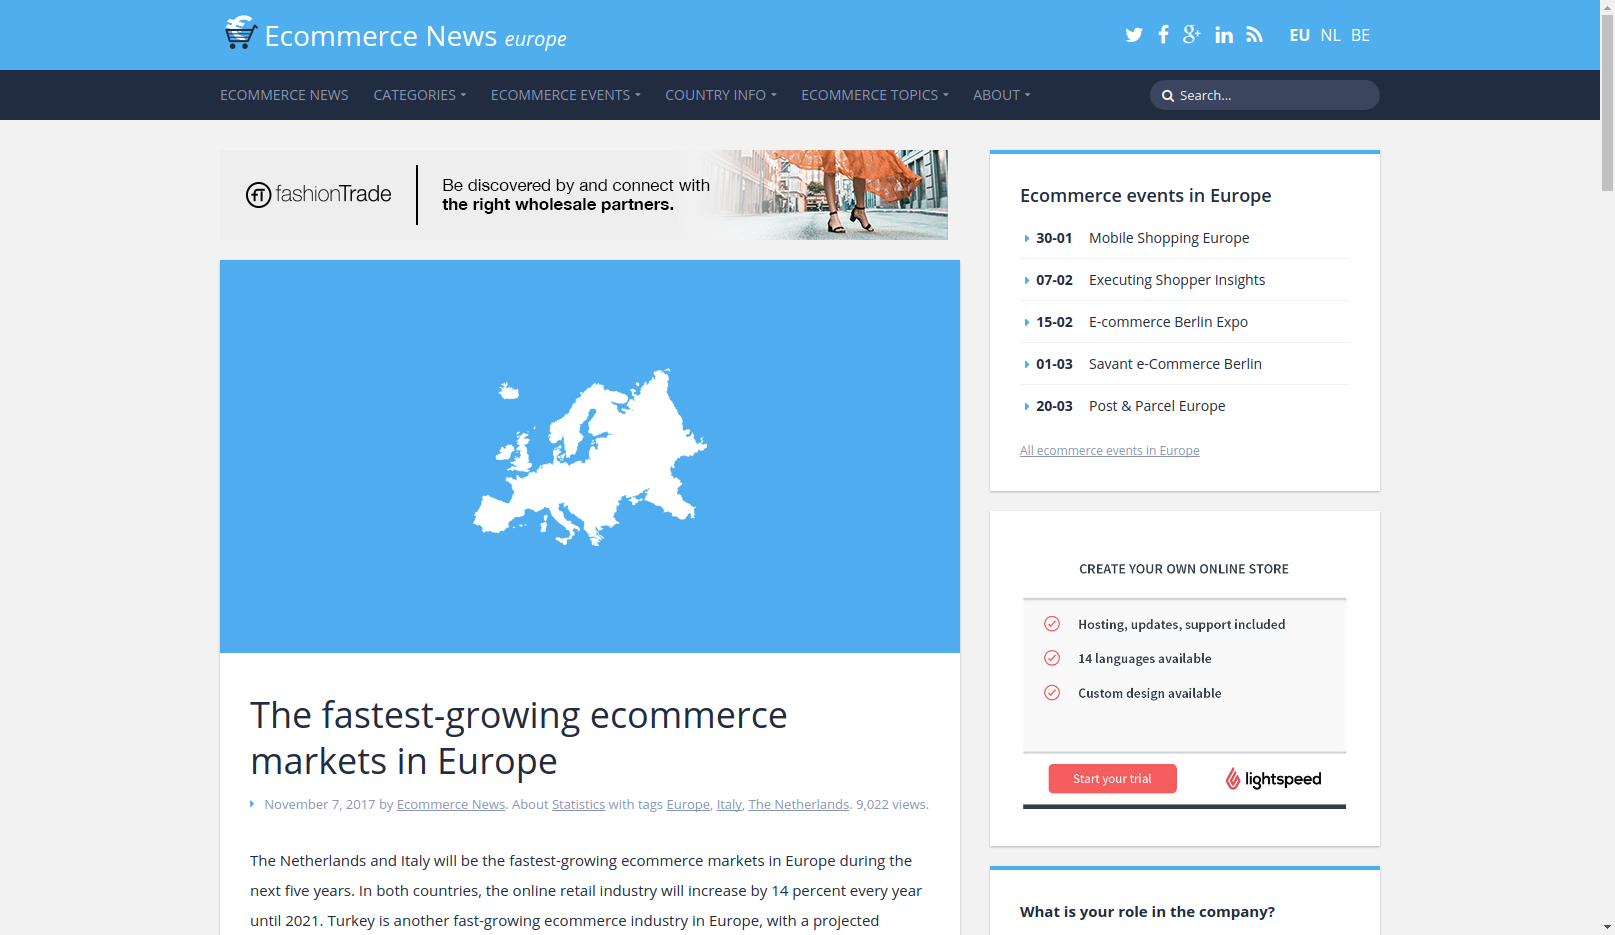
Task: Open the Executing Shopper Insights event
Action: point(1176,280)
